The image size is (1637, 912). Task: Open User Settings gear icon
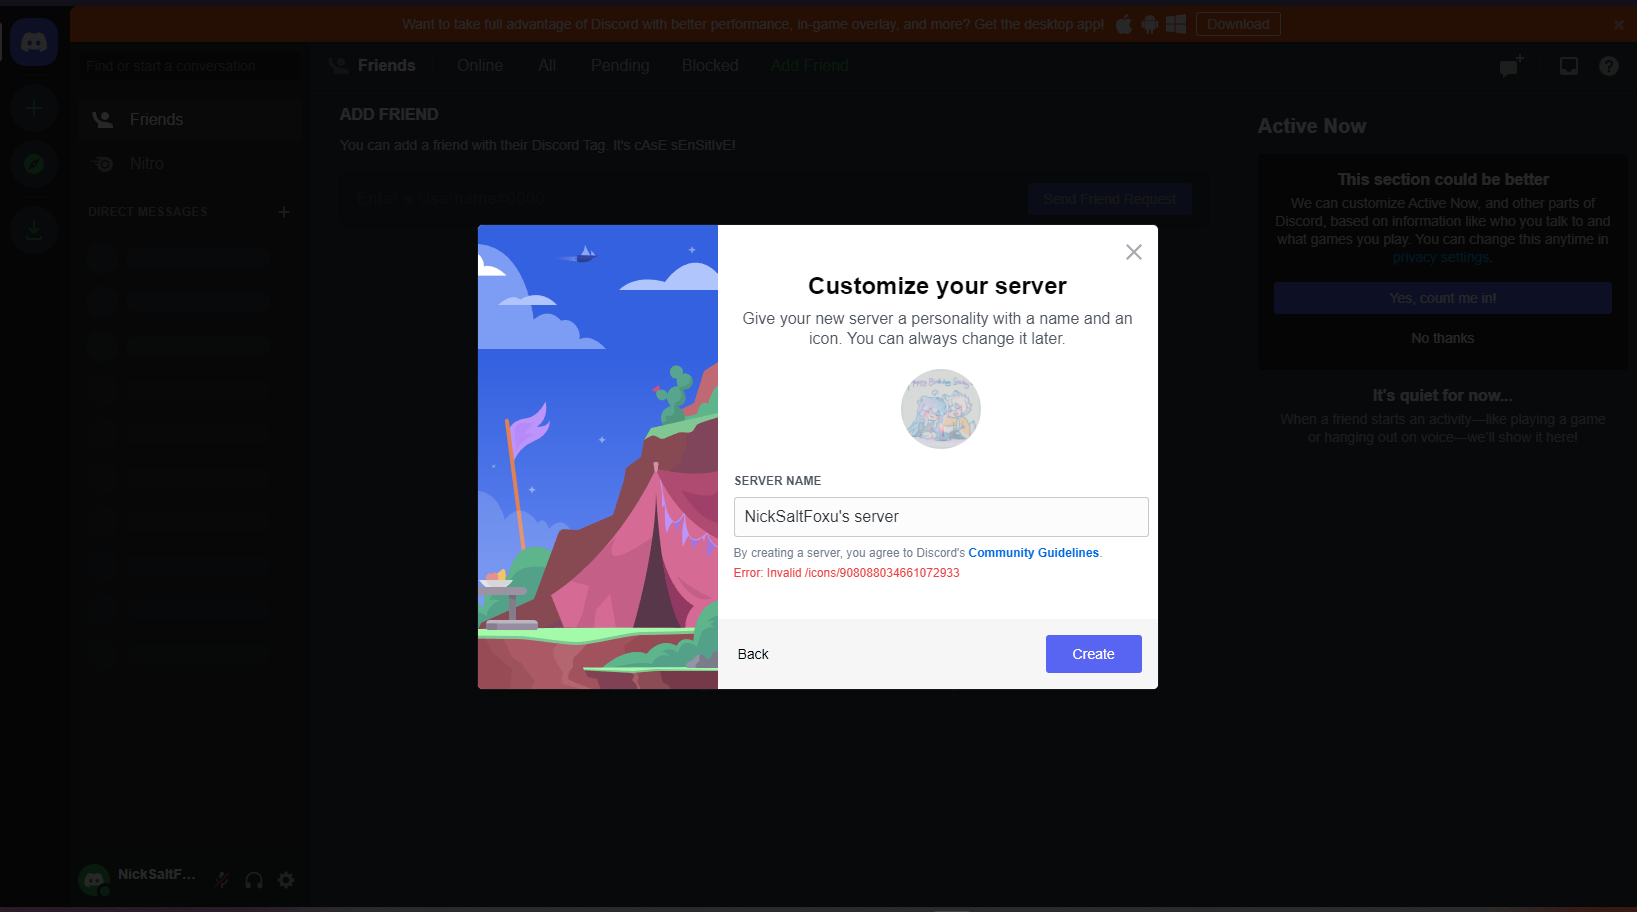coord(286,879)
